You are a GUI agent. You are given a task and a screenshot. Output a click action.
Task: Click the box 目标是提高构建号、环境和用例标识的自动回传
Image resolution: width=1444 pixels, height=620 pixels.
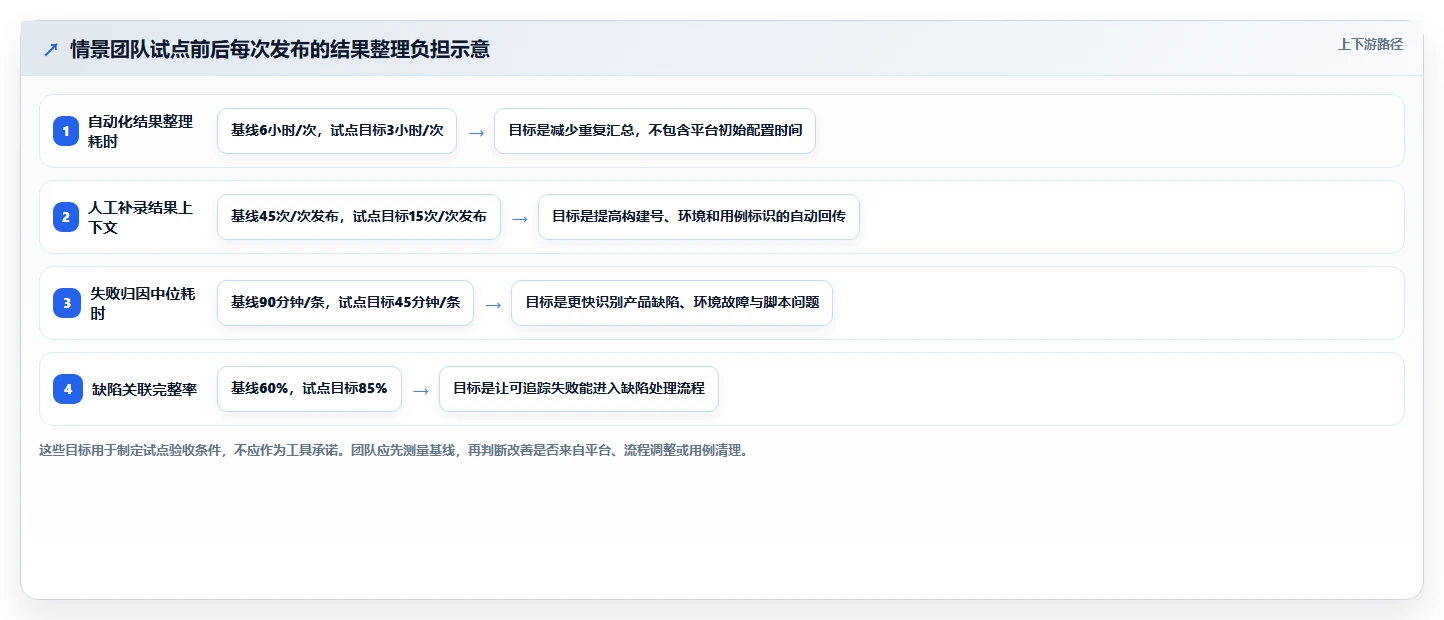tap(699, 217)
